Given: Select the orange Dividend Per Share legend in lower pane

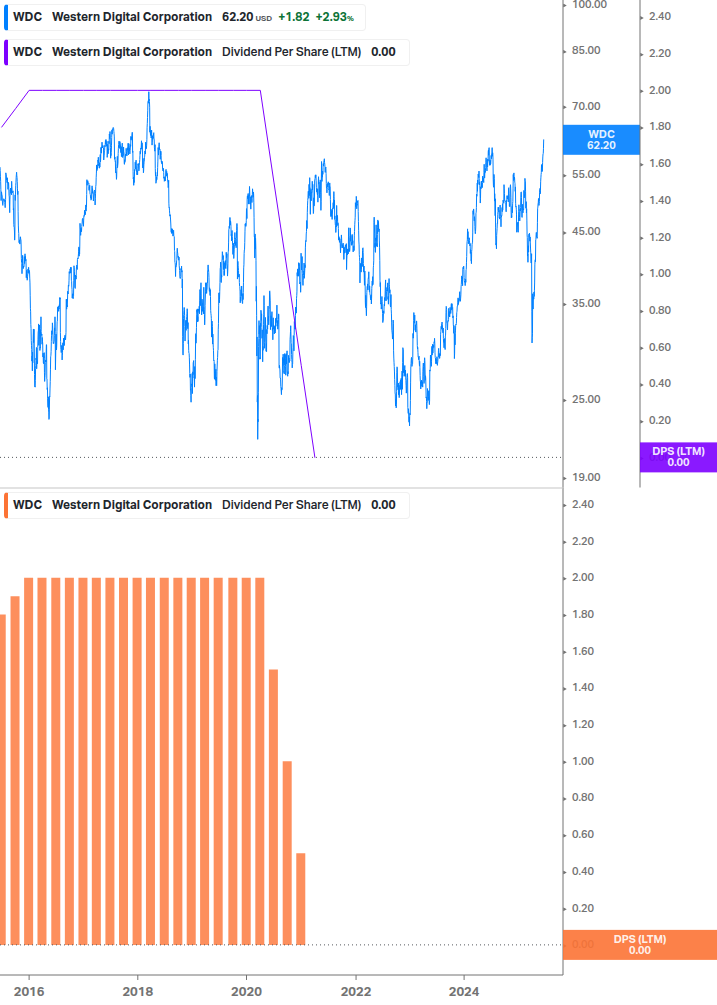Looking at the screenshot, I should click(206, 505).
